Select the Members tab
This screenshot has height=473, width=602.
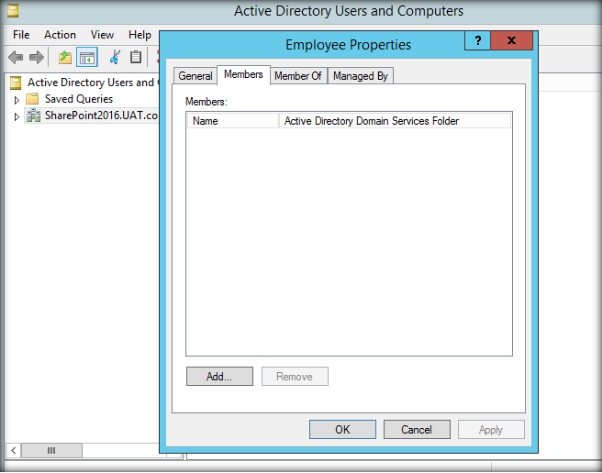[243, 74]
